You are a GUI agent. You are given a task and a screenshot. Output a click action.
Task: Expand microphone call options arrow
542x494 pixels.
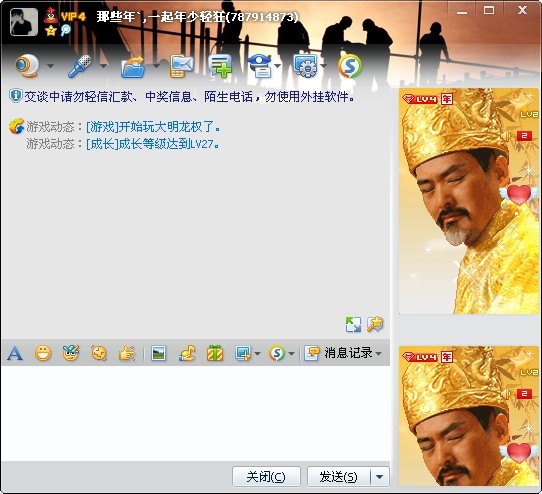[103, 66]
